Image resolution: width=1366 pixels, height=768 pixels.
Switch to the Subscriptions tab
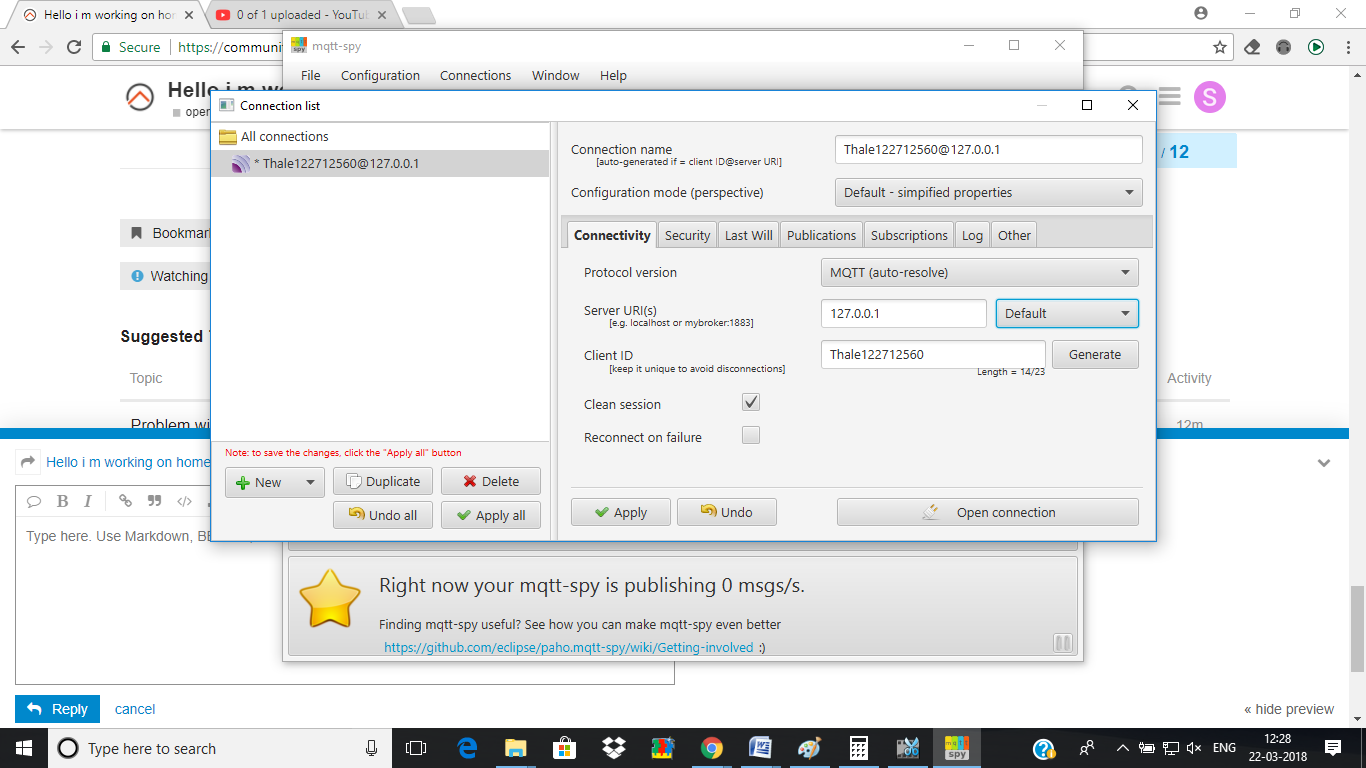(909, 235)
